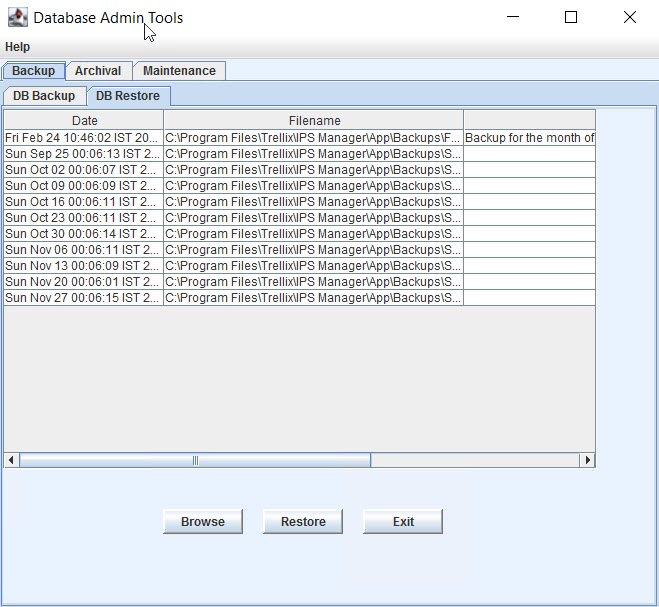Switch to the Backup tab
Viewport: 659px width, 607px height.
tap(34, 71)
